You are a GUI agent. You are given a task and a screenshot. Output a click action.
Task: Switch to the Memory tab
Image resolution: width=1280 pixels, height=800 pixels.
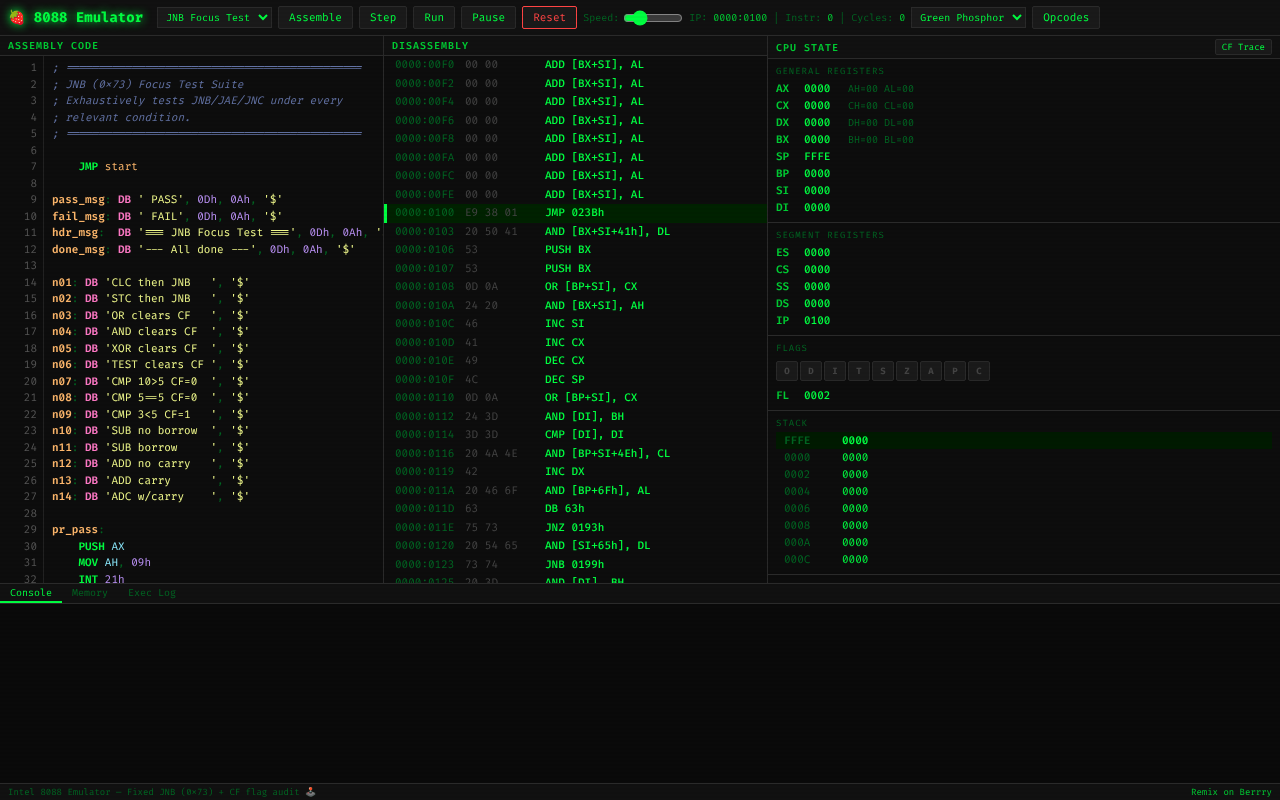(90, 593)
